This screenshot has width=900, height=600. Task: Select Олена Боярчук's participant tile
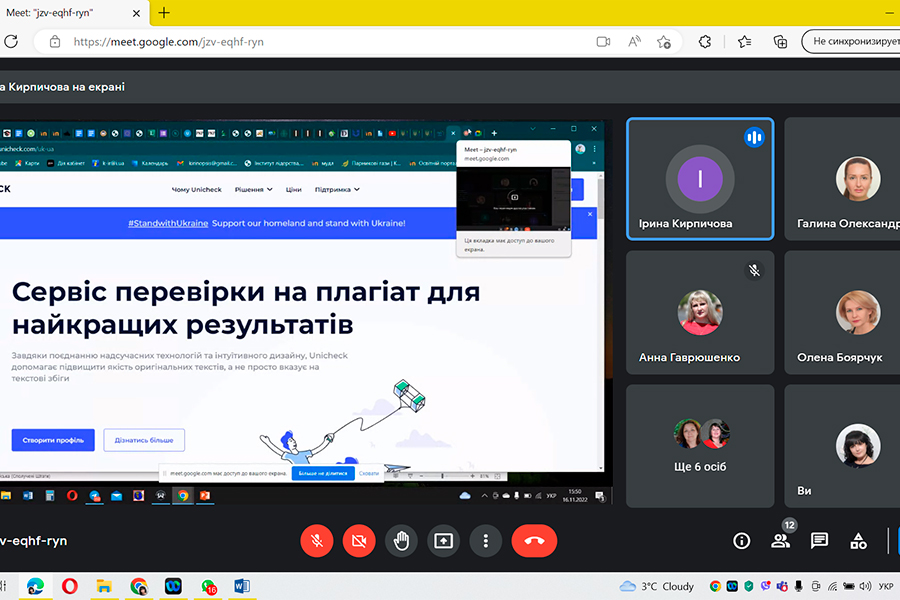coord(842,313)
